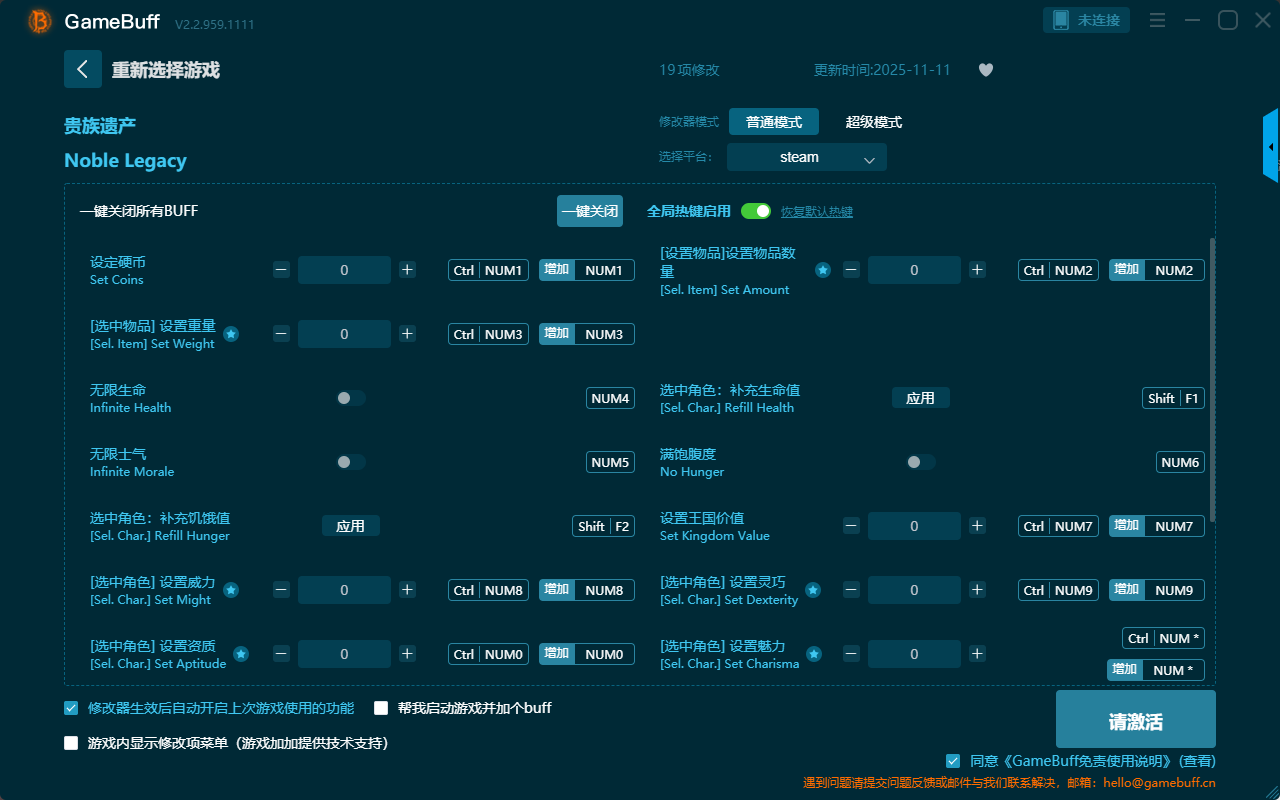
Task: Click the phone not-connected button
Action: 1087,20
